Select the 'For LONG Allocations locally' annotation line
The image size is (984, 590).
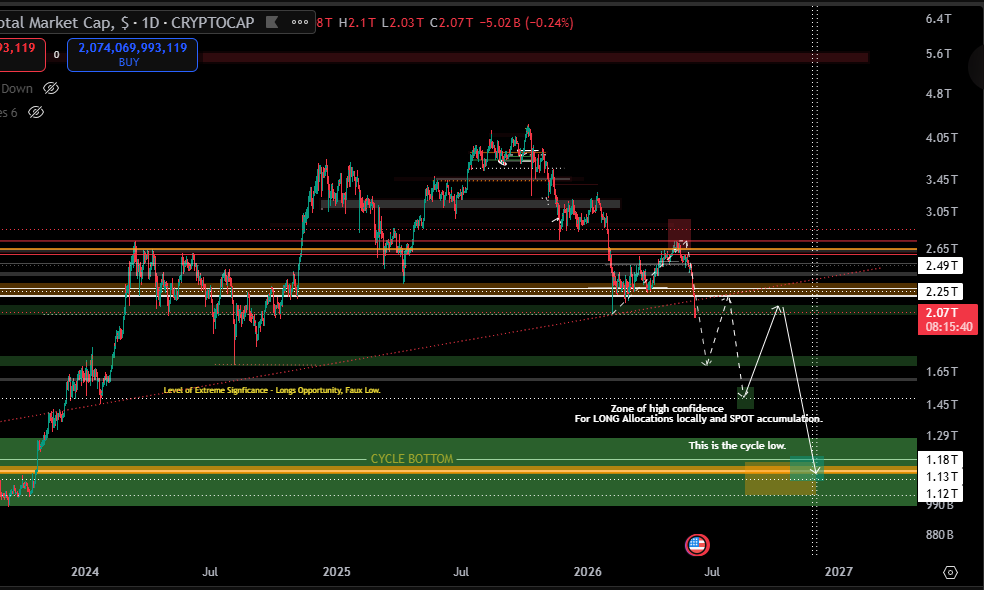pos(698,419)
